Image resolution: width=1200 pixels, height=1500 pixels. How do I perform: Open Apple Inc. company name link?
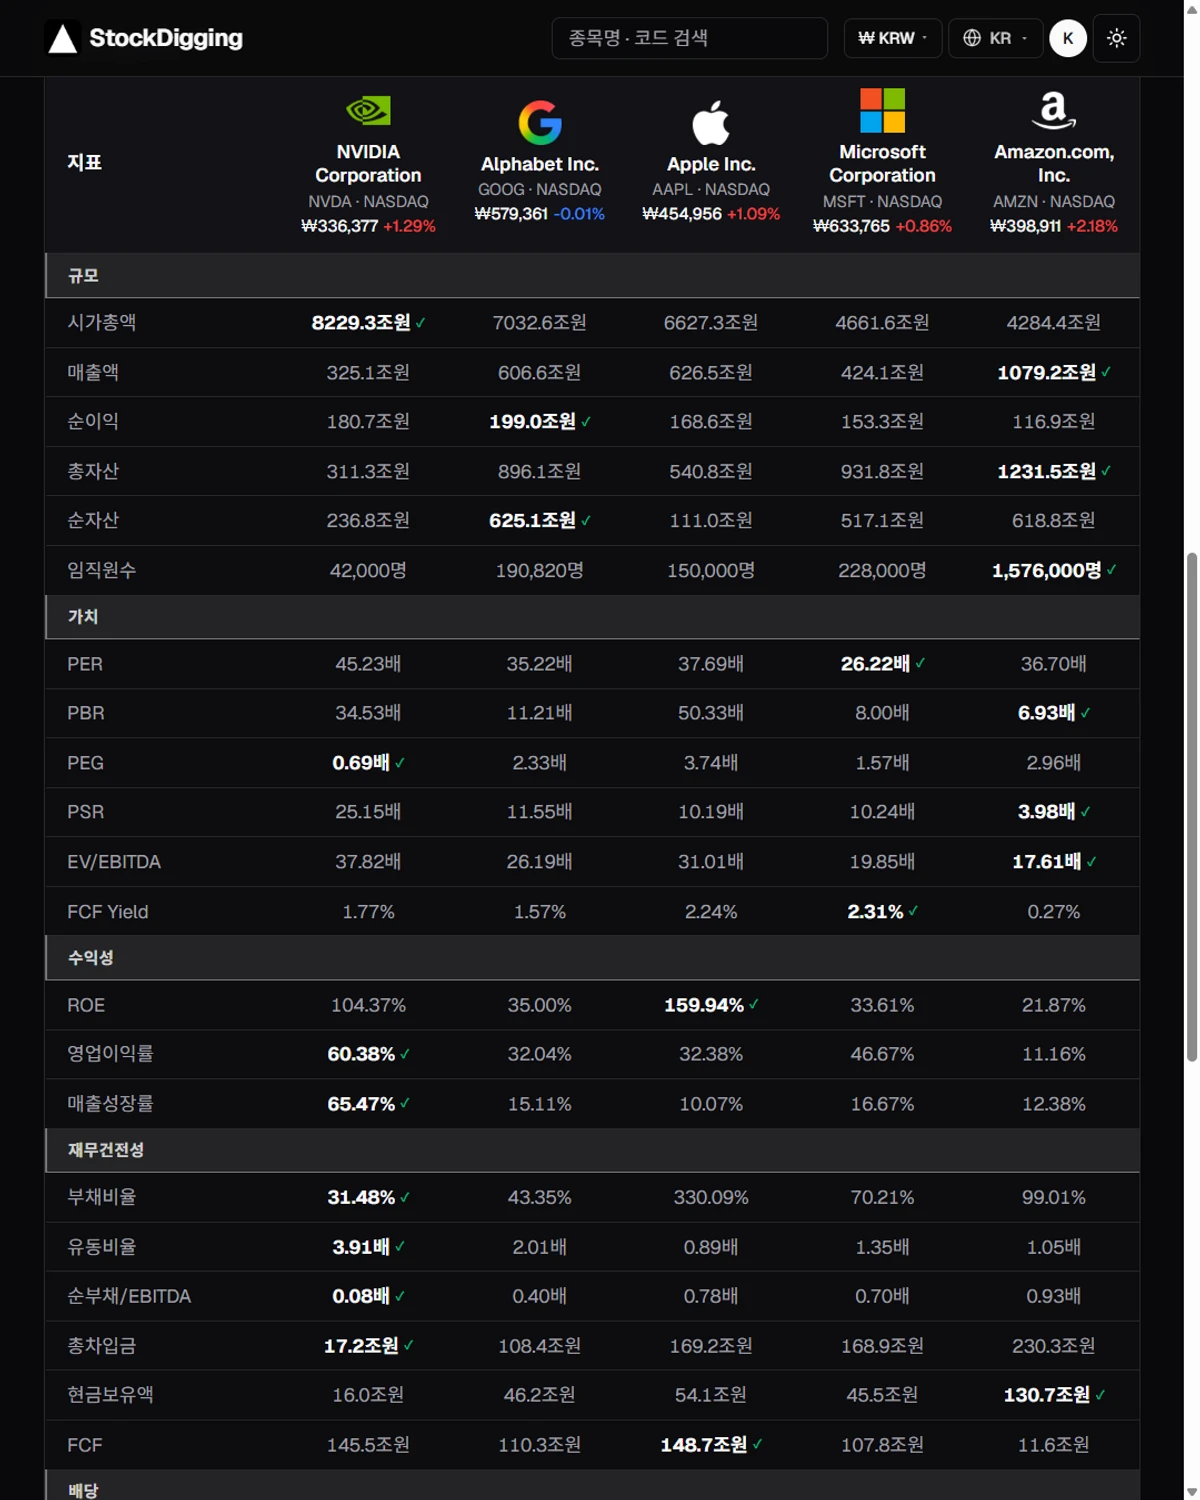click(711, 164)
